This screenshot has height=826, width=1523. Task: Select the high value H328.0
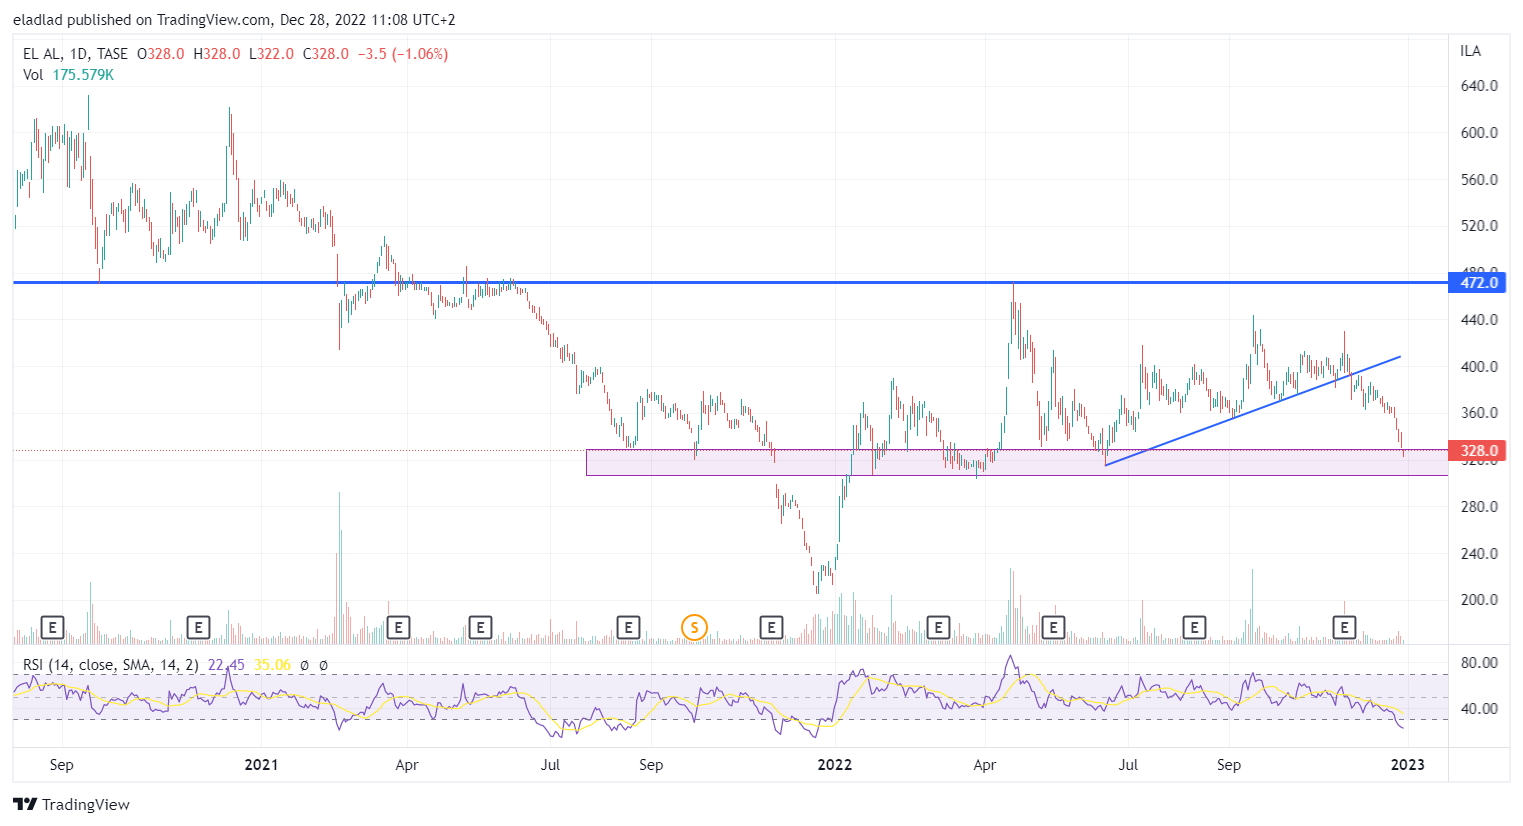coord(217,54)
